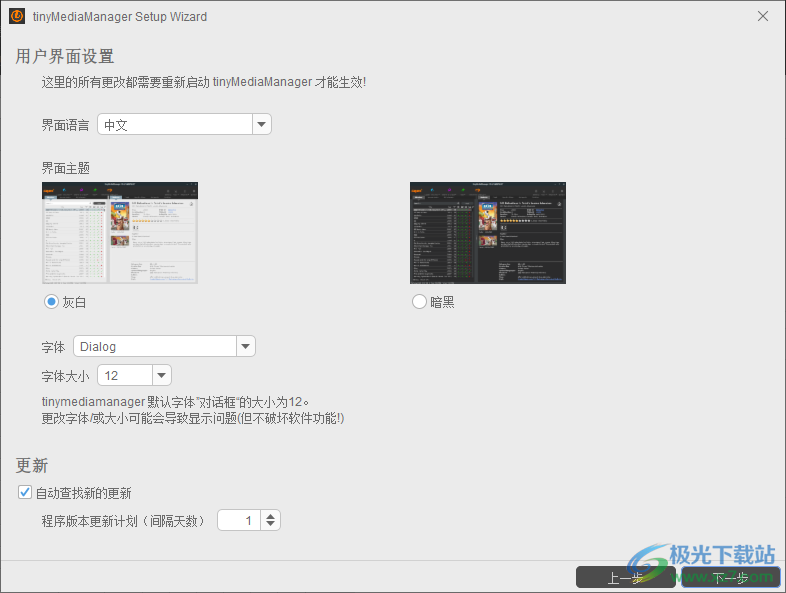The image size is (786, 593).
Task: Click the 界面主题 label
Action: point(66,168)
